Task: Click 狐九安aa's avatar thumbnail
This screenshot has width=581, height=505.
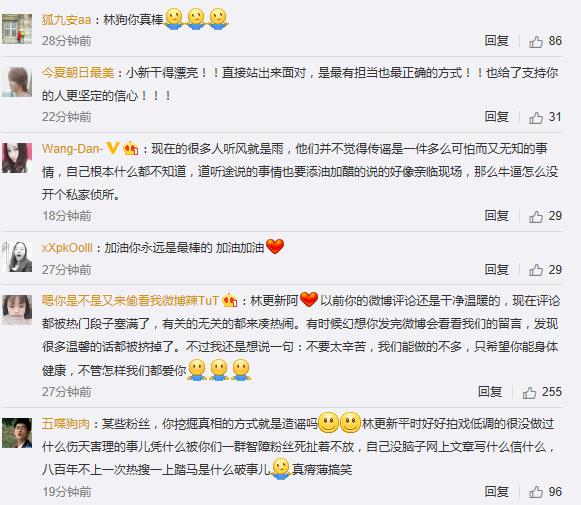Action: pyautogui.click(x=17, y=29)
